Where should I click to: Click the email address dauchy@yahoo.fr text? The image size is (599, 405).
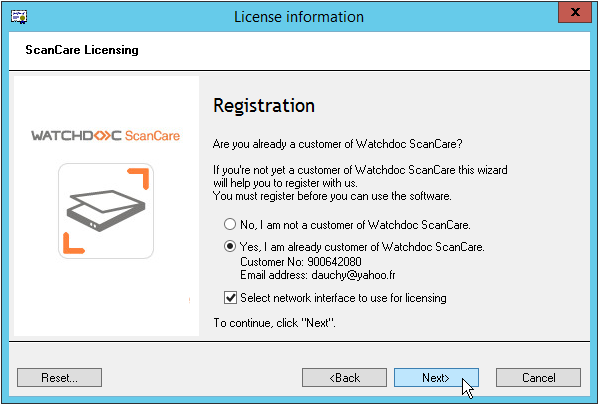[x=353, y=275]
